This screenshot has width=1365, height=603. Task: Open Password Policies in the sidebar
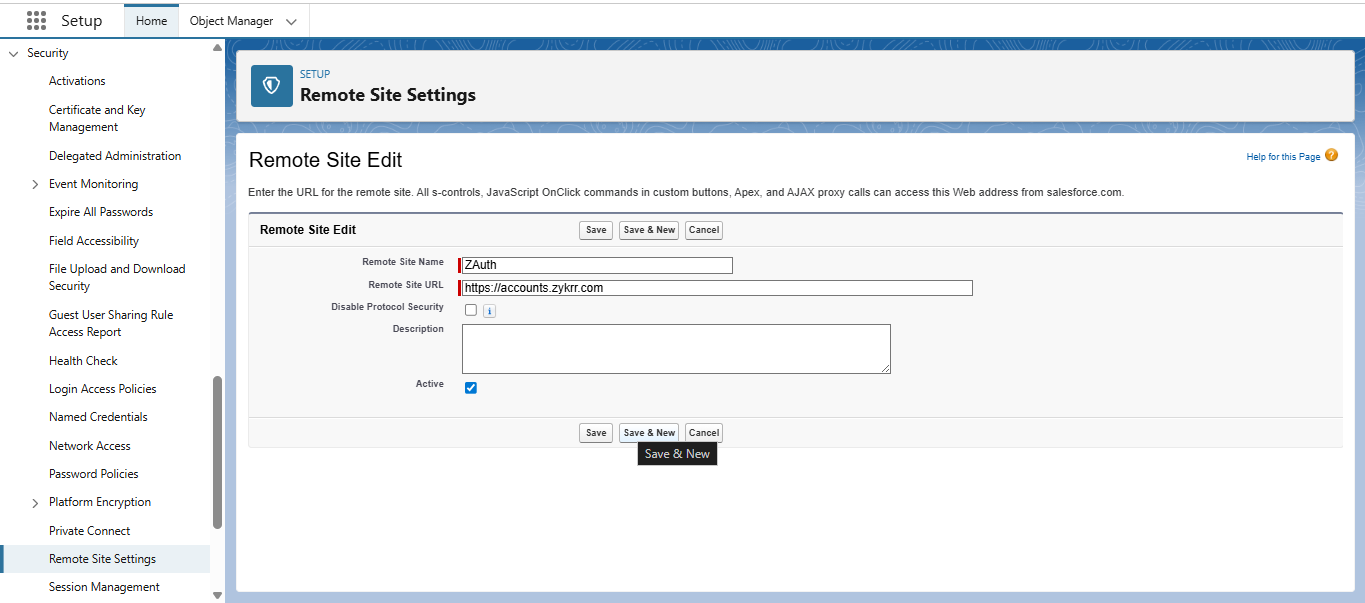pos(94,474)
